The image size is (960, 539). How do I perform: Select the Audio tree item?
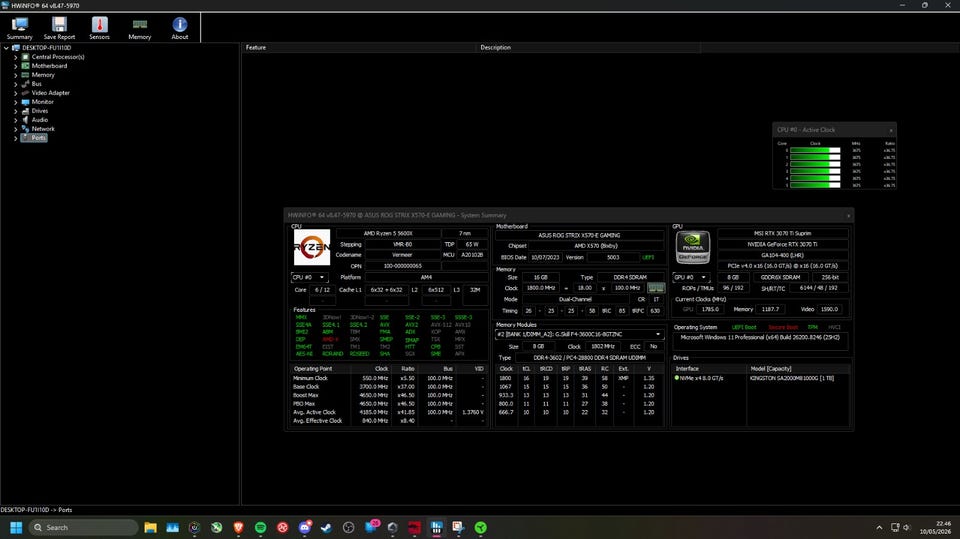tap(39, 120)
